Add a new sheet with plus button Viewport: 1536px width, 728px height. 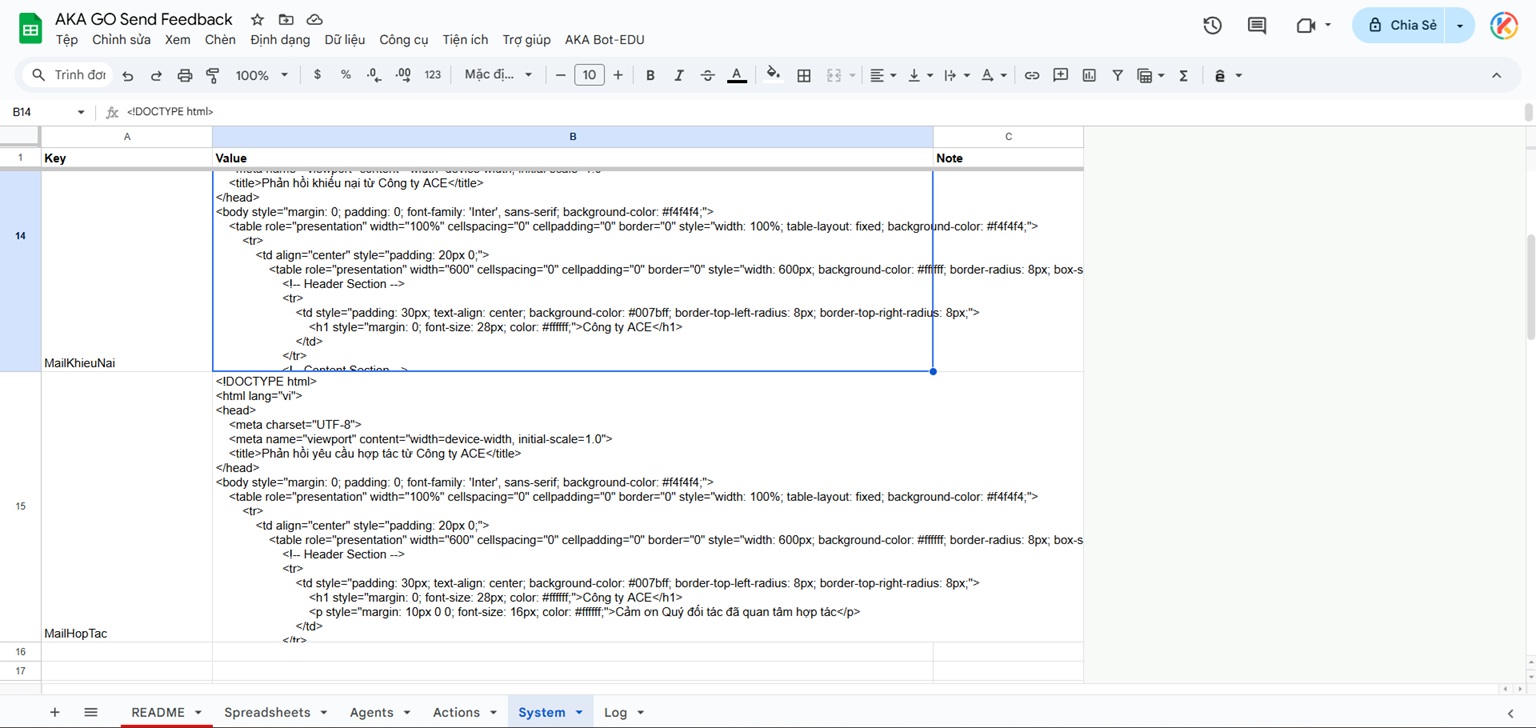(55, 712)
